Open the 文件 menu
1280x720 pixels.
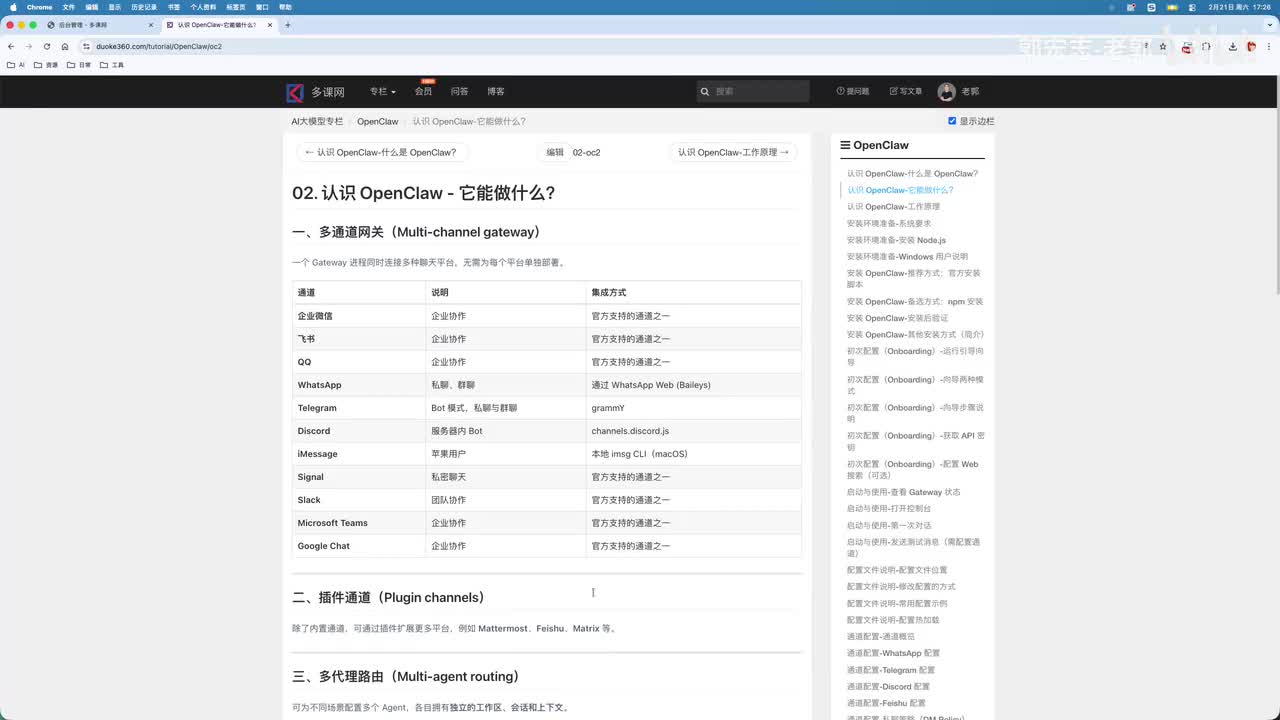pos(69,7)
